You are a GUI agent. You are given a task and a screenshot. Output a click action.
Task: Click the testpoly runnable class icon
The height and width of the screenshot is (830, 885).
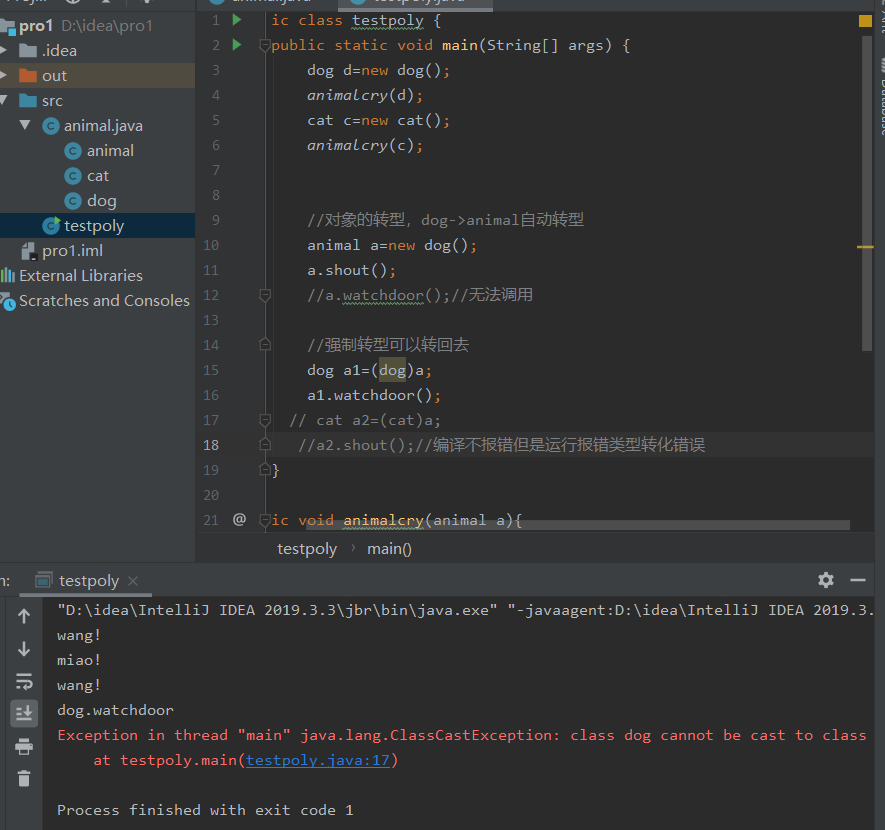[x=51, y=225]
